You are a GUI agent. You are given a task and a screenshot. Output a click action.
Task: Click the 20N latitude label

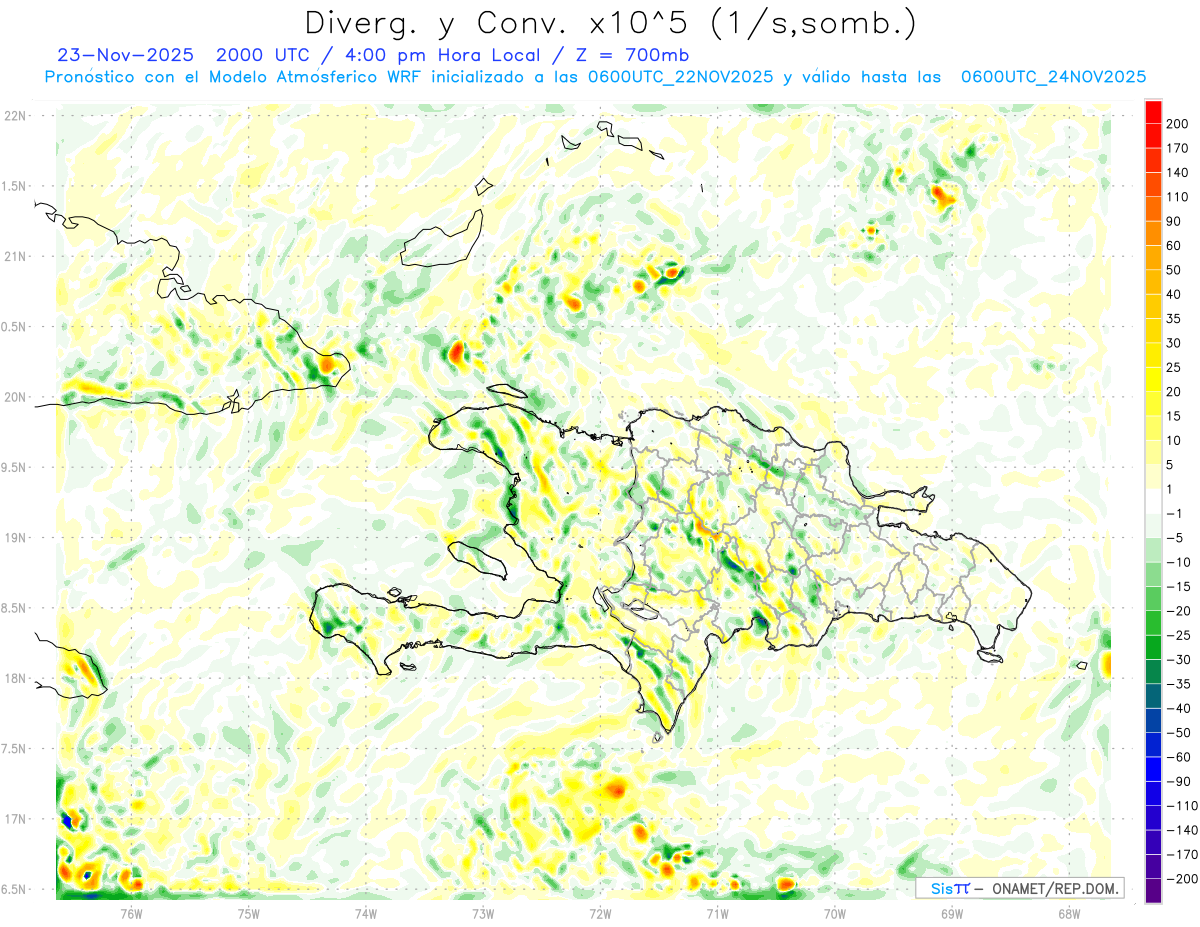[15, 397]
